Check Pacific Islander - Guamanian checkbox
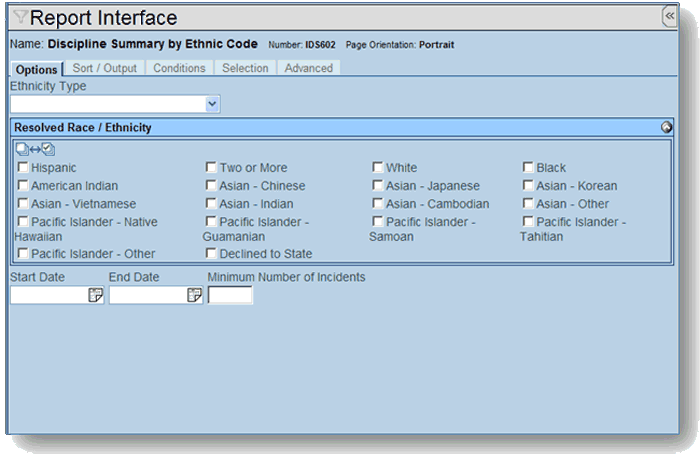 [x=211, y=221]
